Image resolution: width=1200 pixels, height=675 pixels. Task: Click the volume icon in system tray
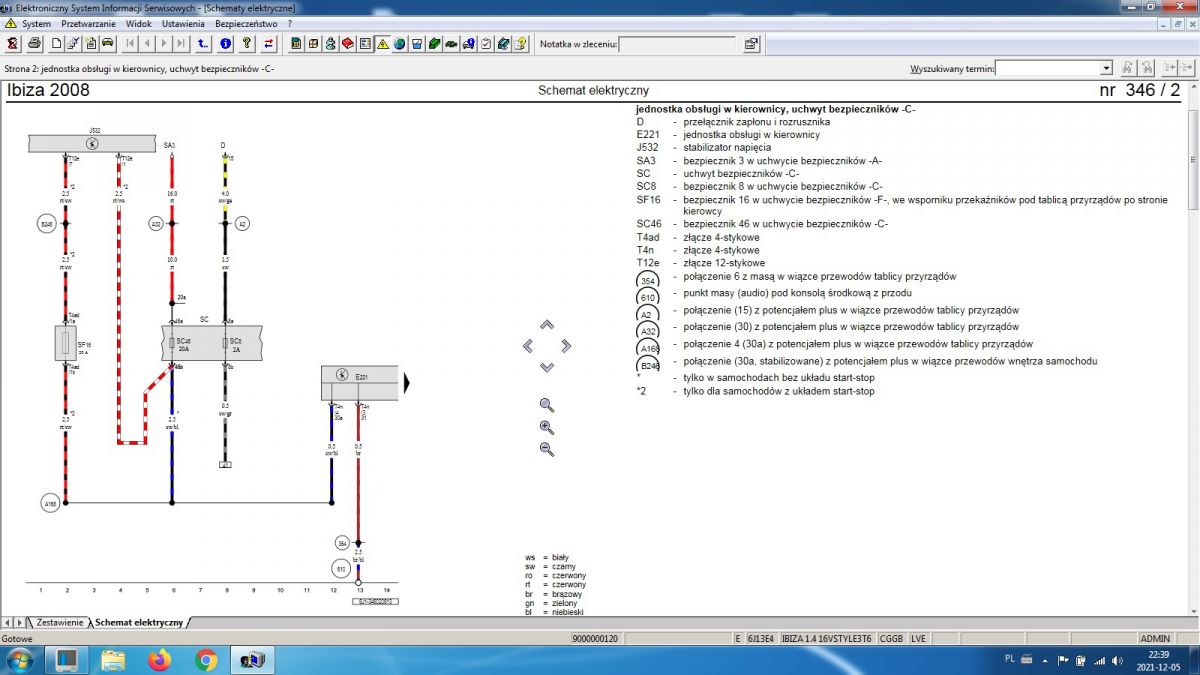(x=1119, y=660)
